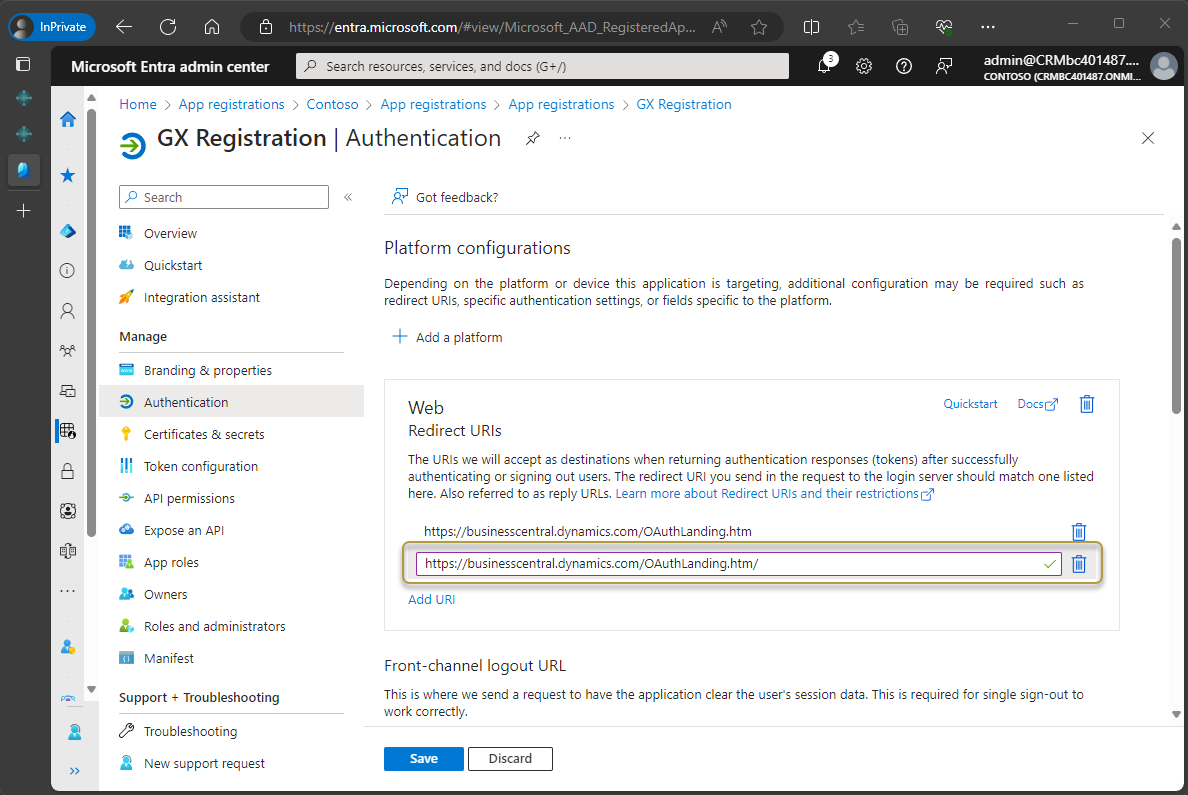
Task: Click inside the new redirect URI input field
Action: [700, 563]
